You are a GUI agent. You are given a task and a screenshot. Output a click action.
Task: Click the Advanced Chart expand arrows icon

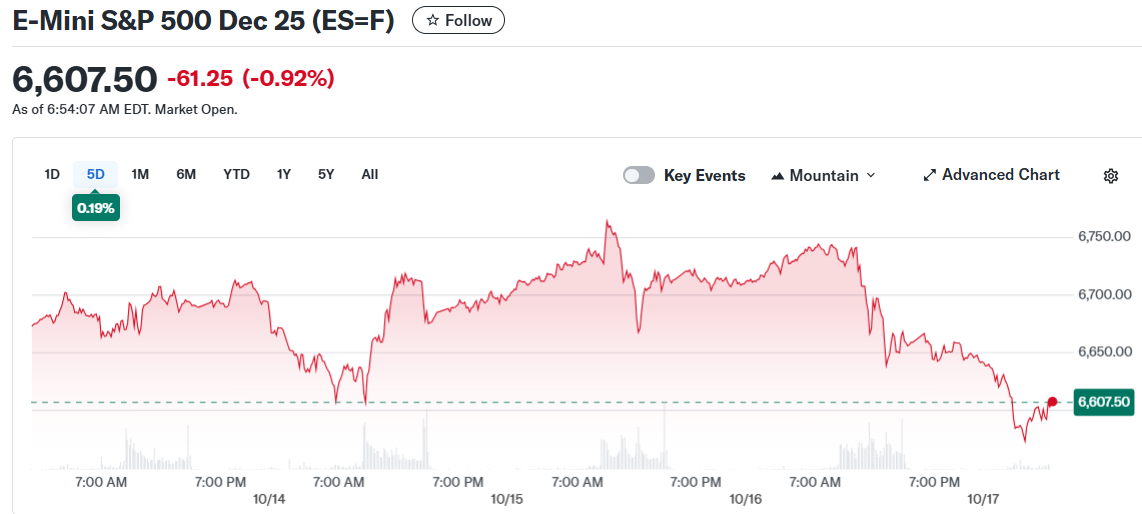929,175
